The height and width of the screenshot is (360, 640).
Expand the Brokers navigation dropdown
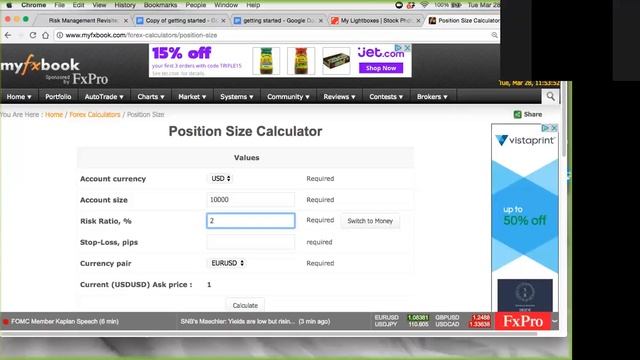click(x=432, y=97)
